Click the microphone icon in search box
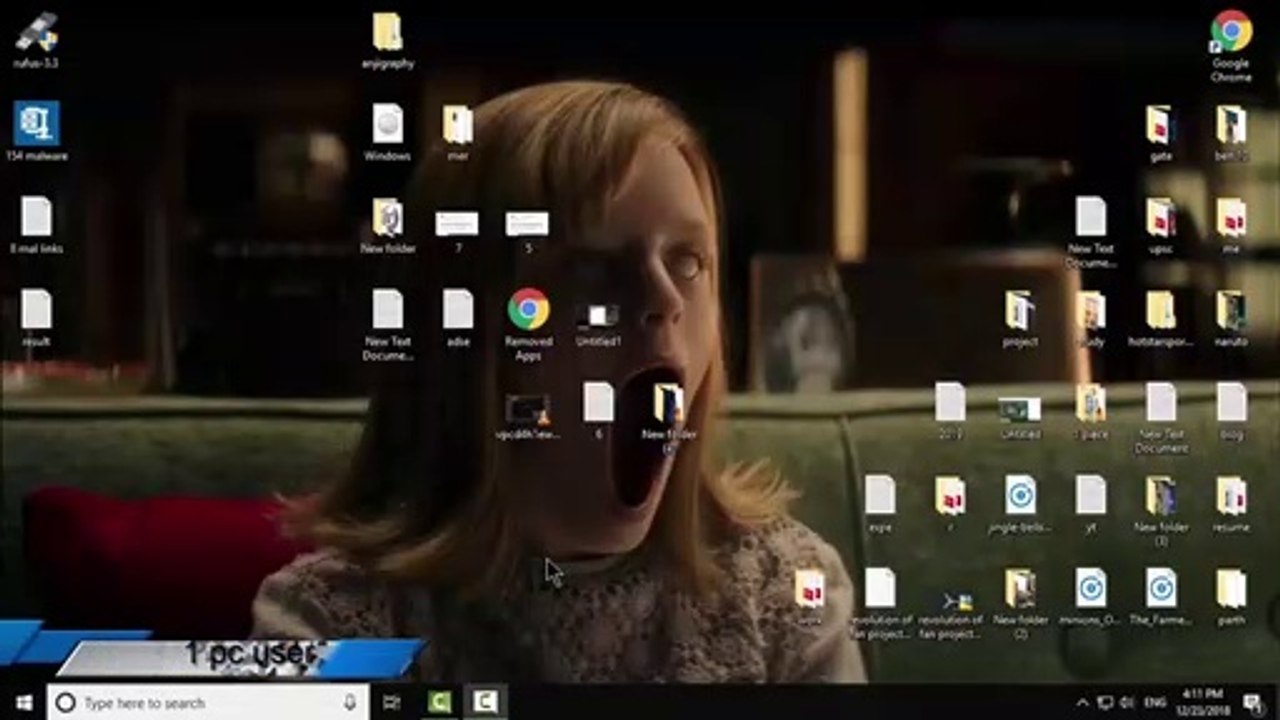The image size is (1280, 720). 350,703
